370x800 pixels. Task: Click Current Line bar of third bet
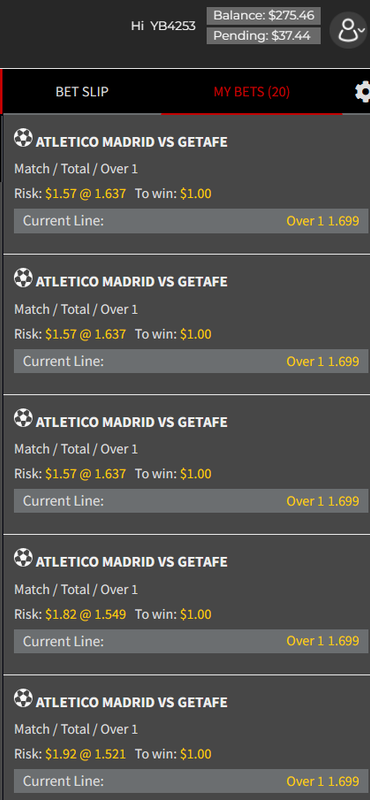tap(191, 501)
